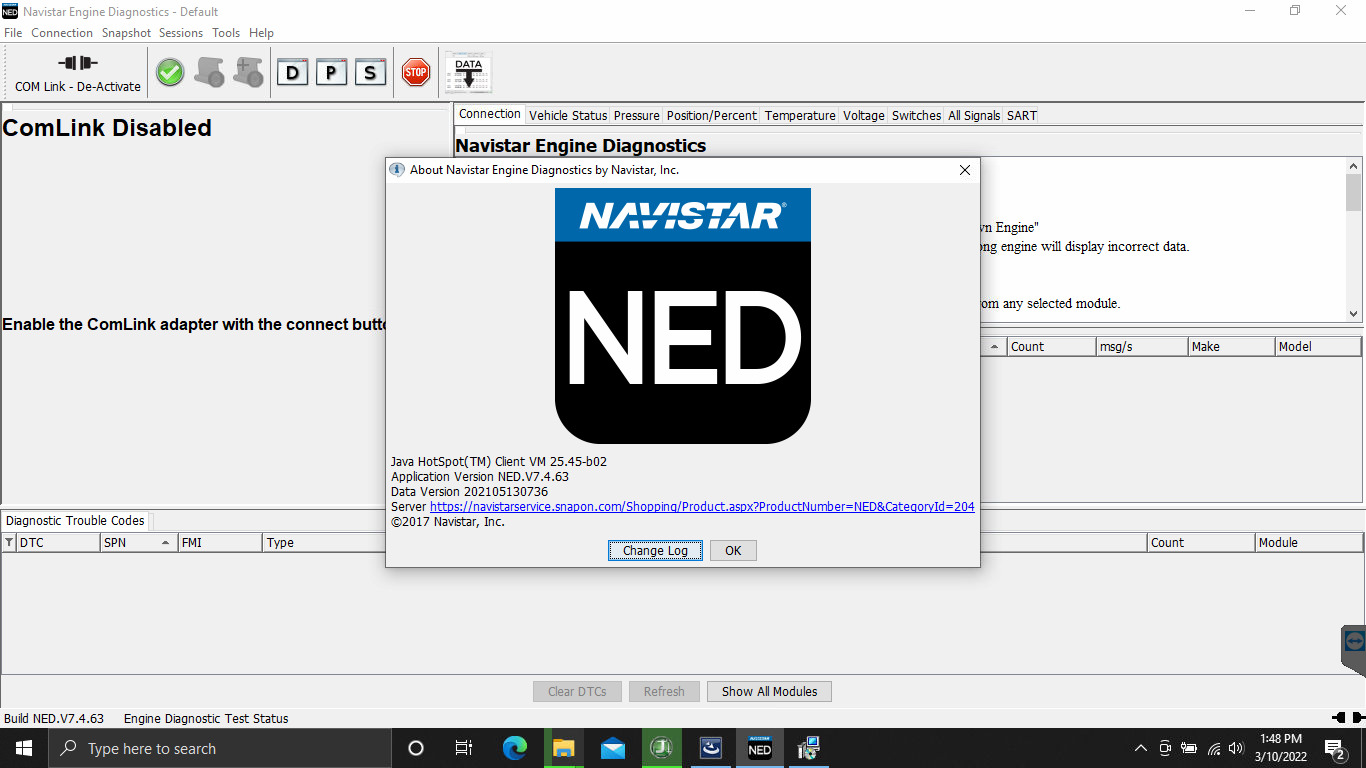Open the File menu
1366x768 pixels.
tap(13, 33)
